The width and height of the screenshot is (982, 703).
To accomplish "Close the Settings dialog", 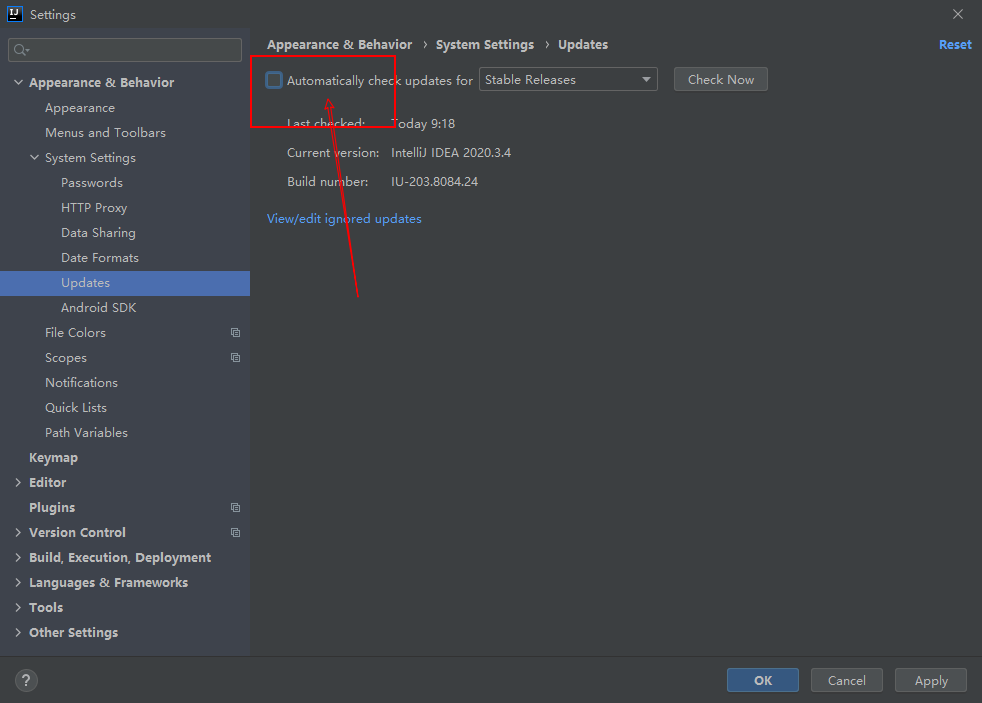I will click(958, 14).
